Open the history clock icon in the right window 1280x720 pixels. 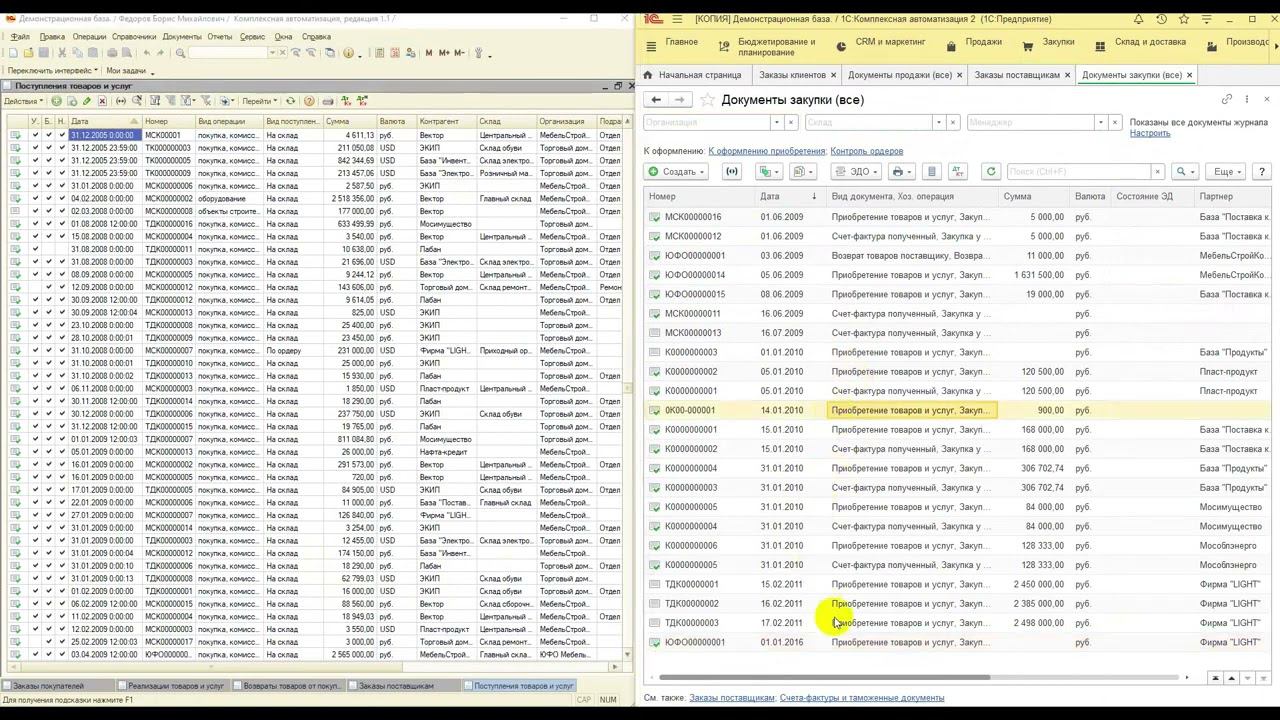click(x=1161, y=19)
